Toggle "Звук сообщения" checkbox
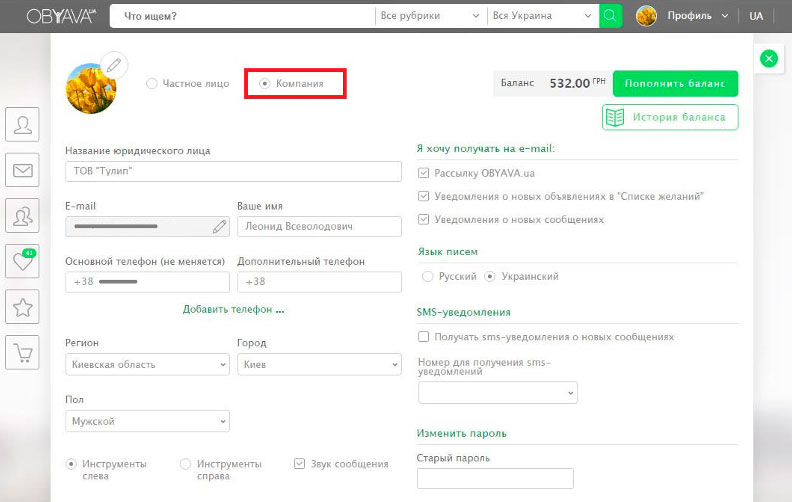Viewport: 792px width, 502px height. coord(300,464)
